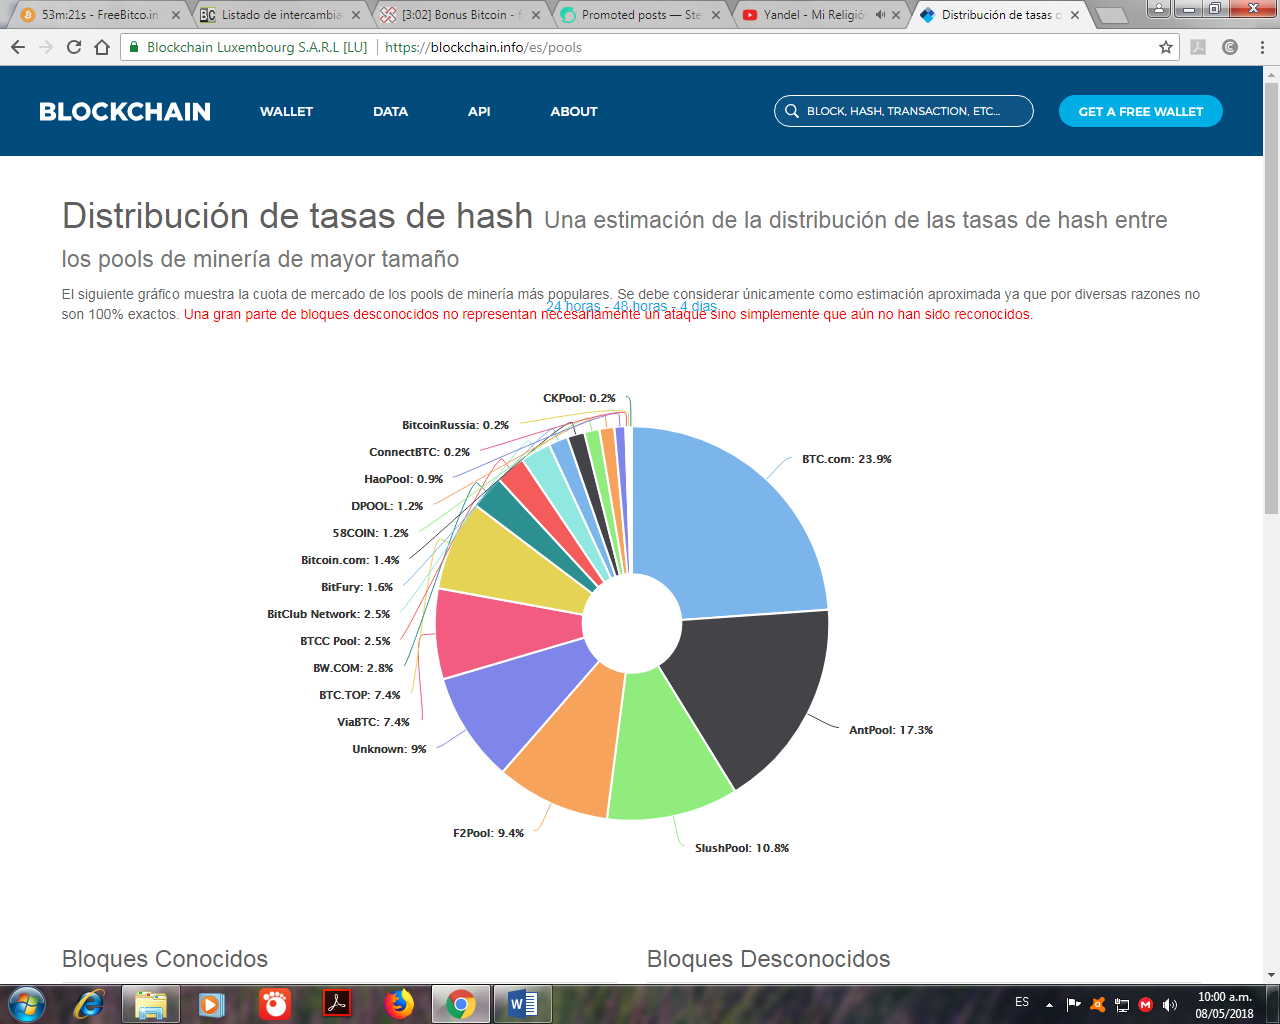Open network status tray icon
Screen dimensions: 1280x1024
point(1122,1004)
